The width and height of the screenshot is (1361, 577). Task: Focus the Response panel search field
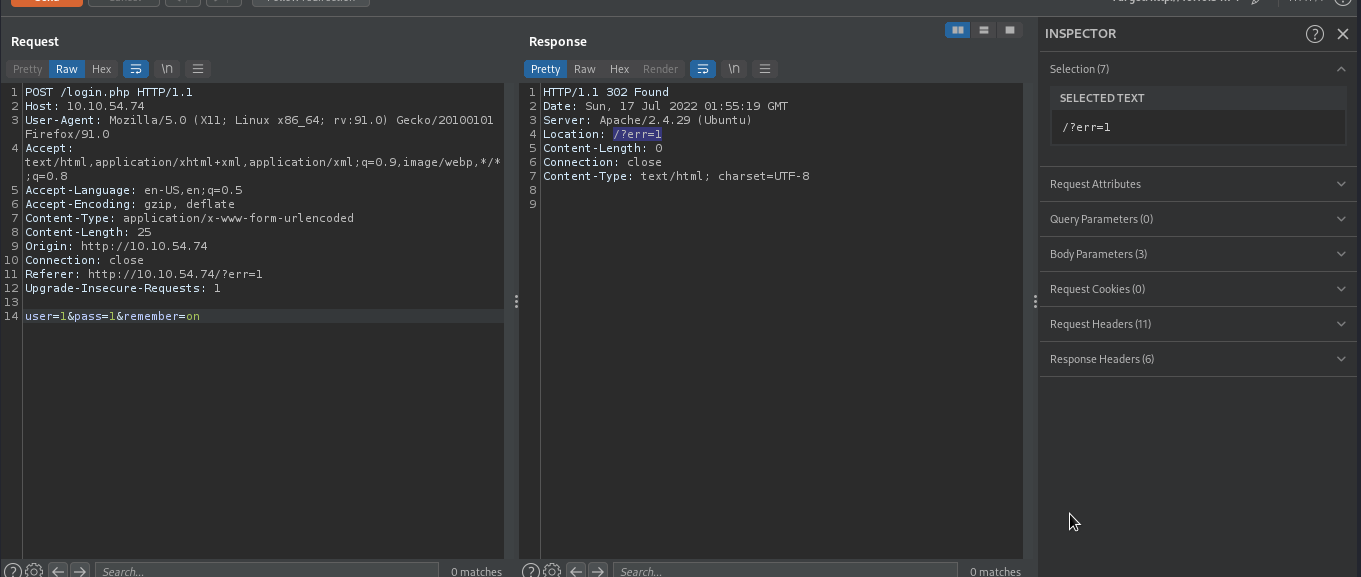click(x=785, y=571)
